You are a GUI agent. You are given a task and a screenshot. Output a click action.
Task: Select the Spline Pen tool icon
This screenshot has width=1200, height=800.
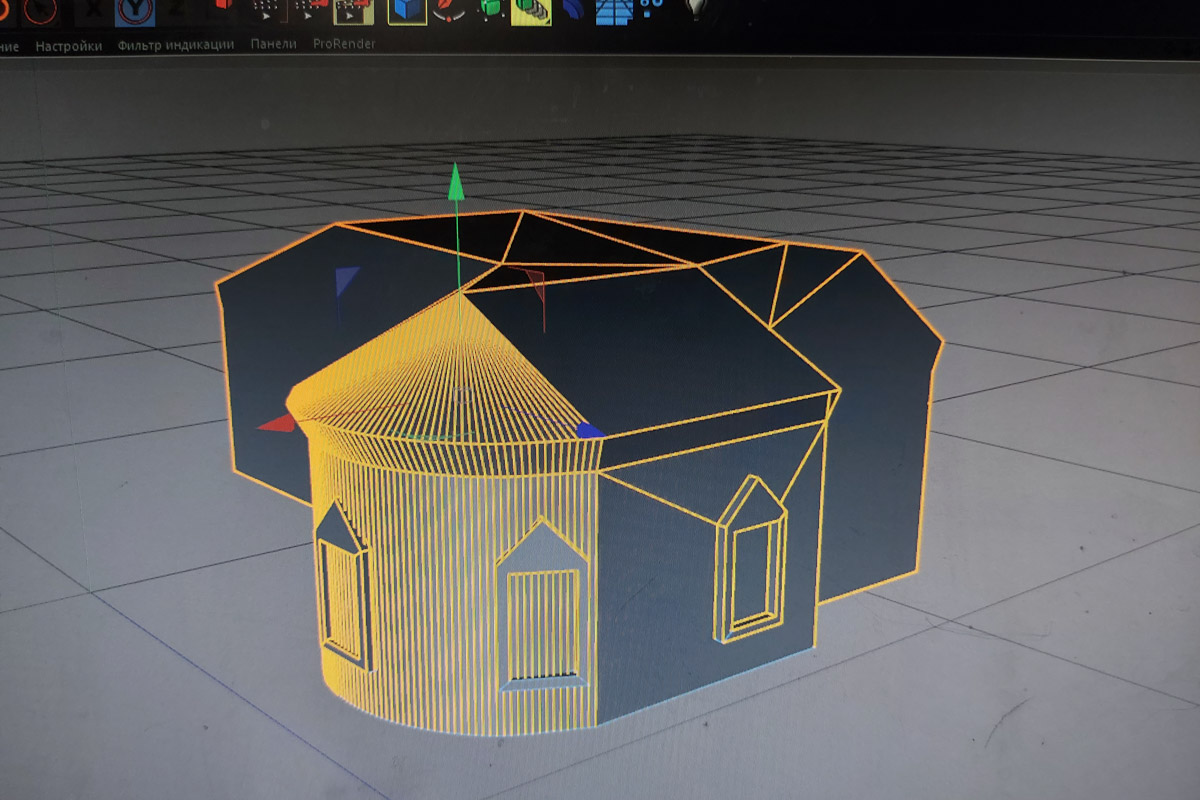pos(449,10)
